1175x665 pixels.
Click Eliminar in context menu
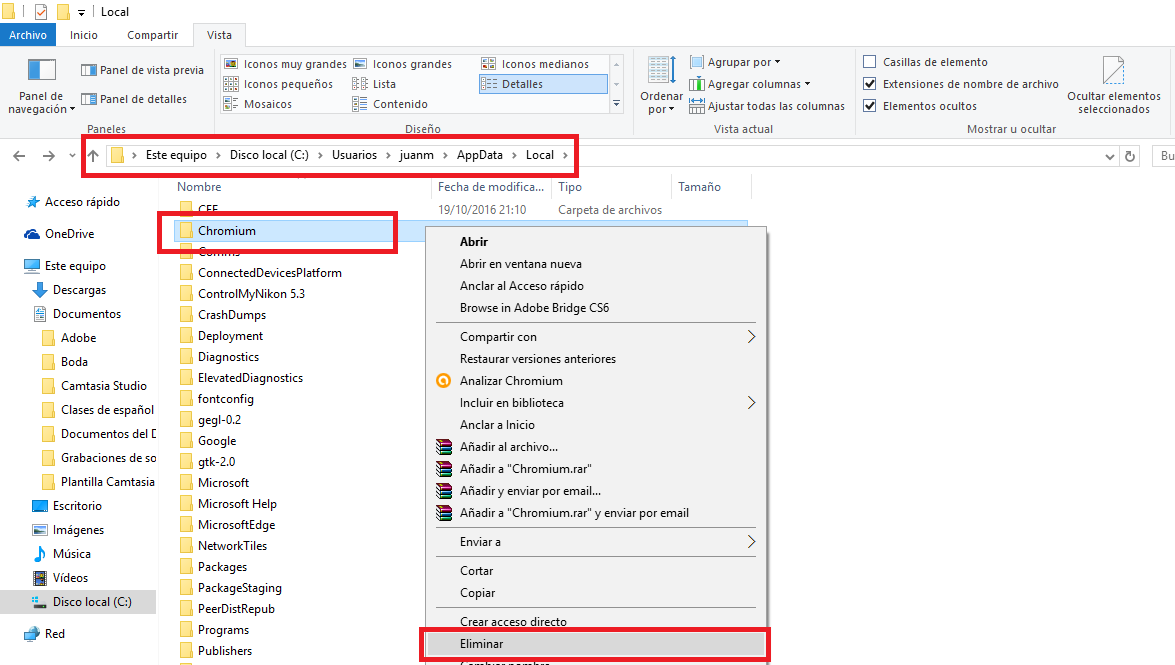[596, 644]
